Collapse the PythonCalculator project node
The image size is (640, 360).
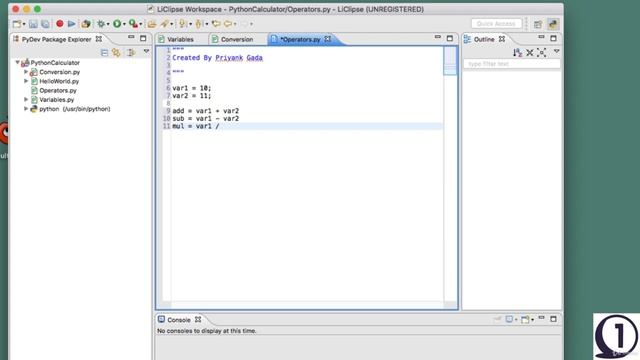18,62
